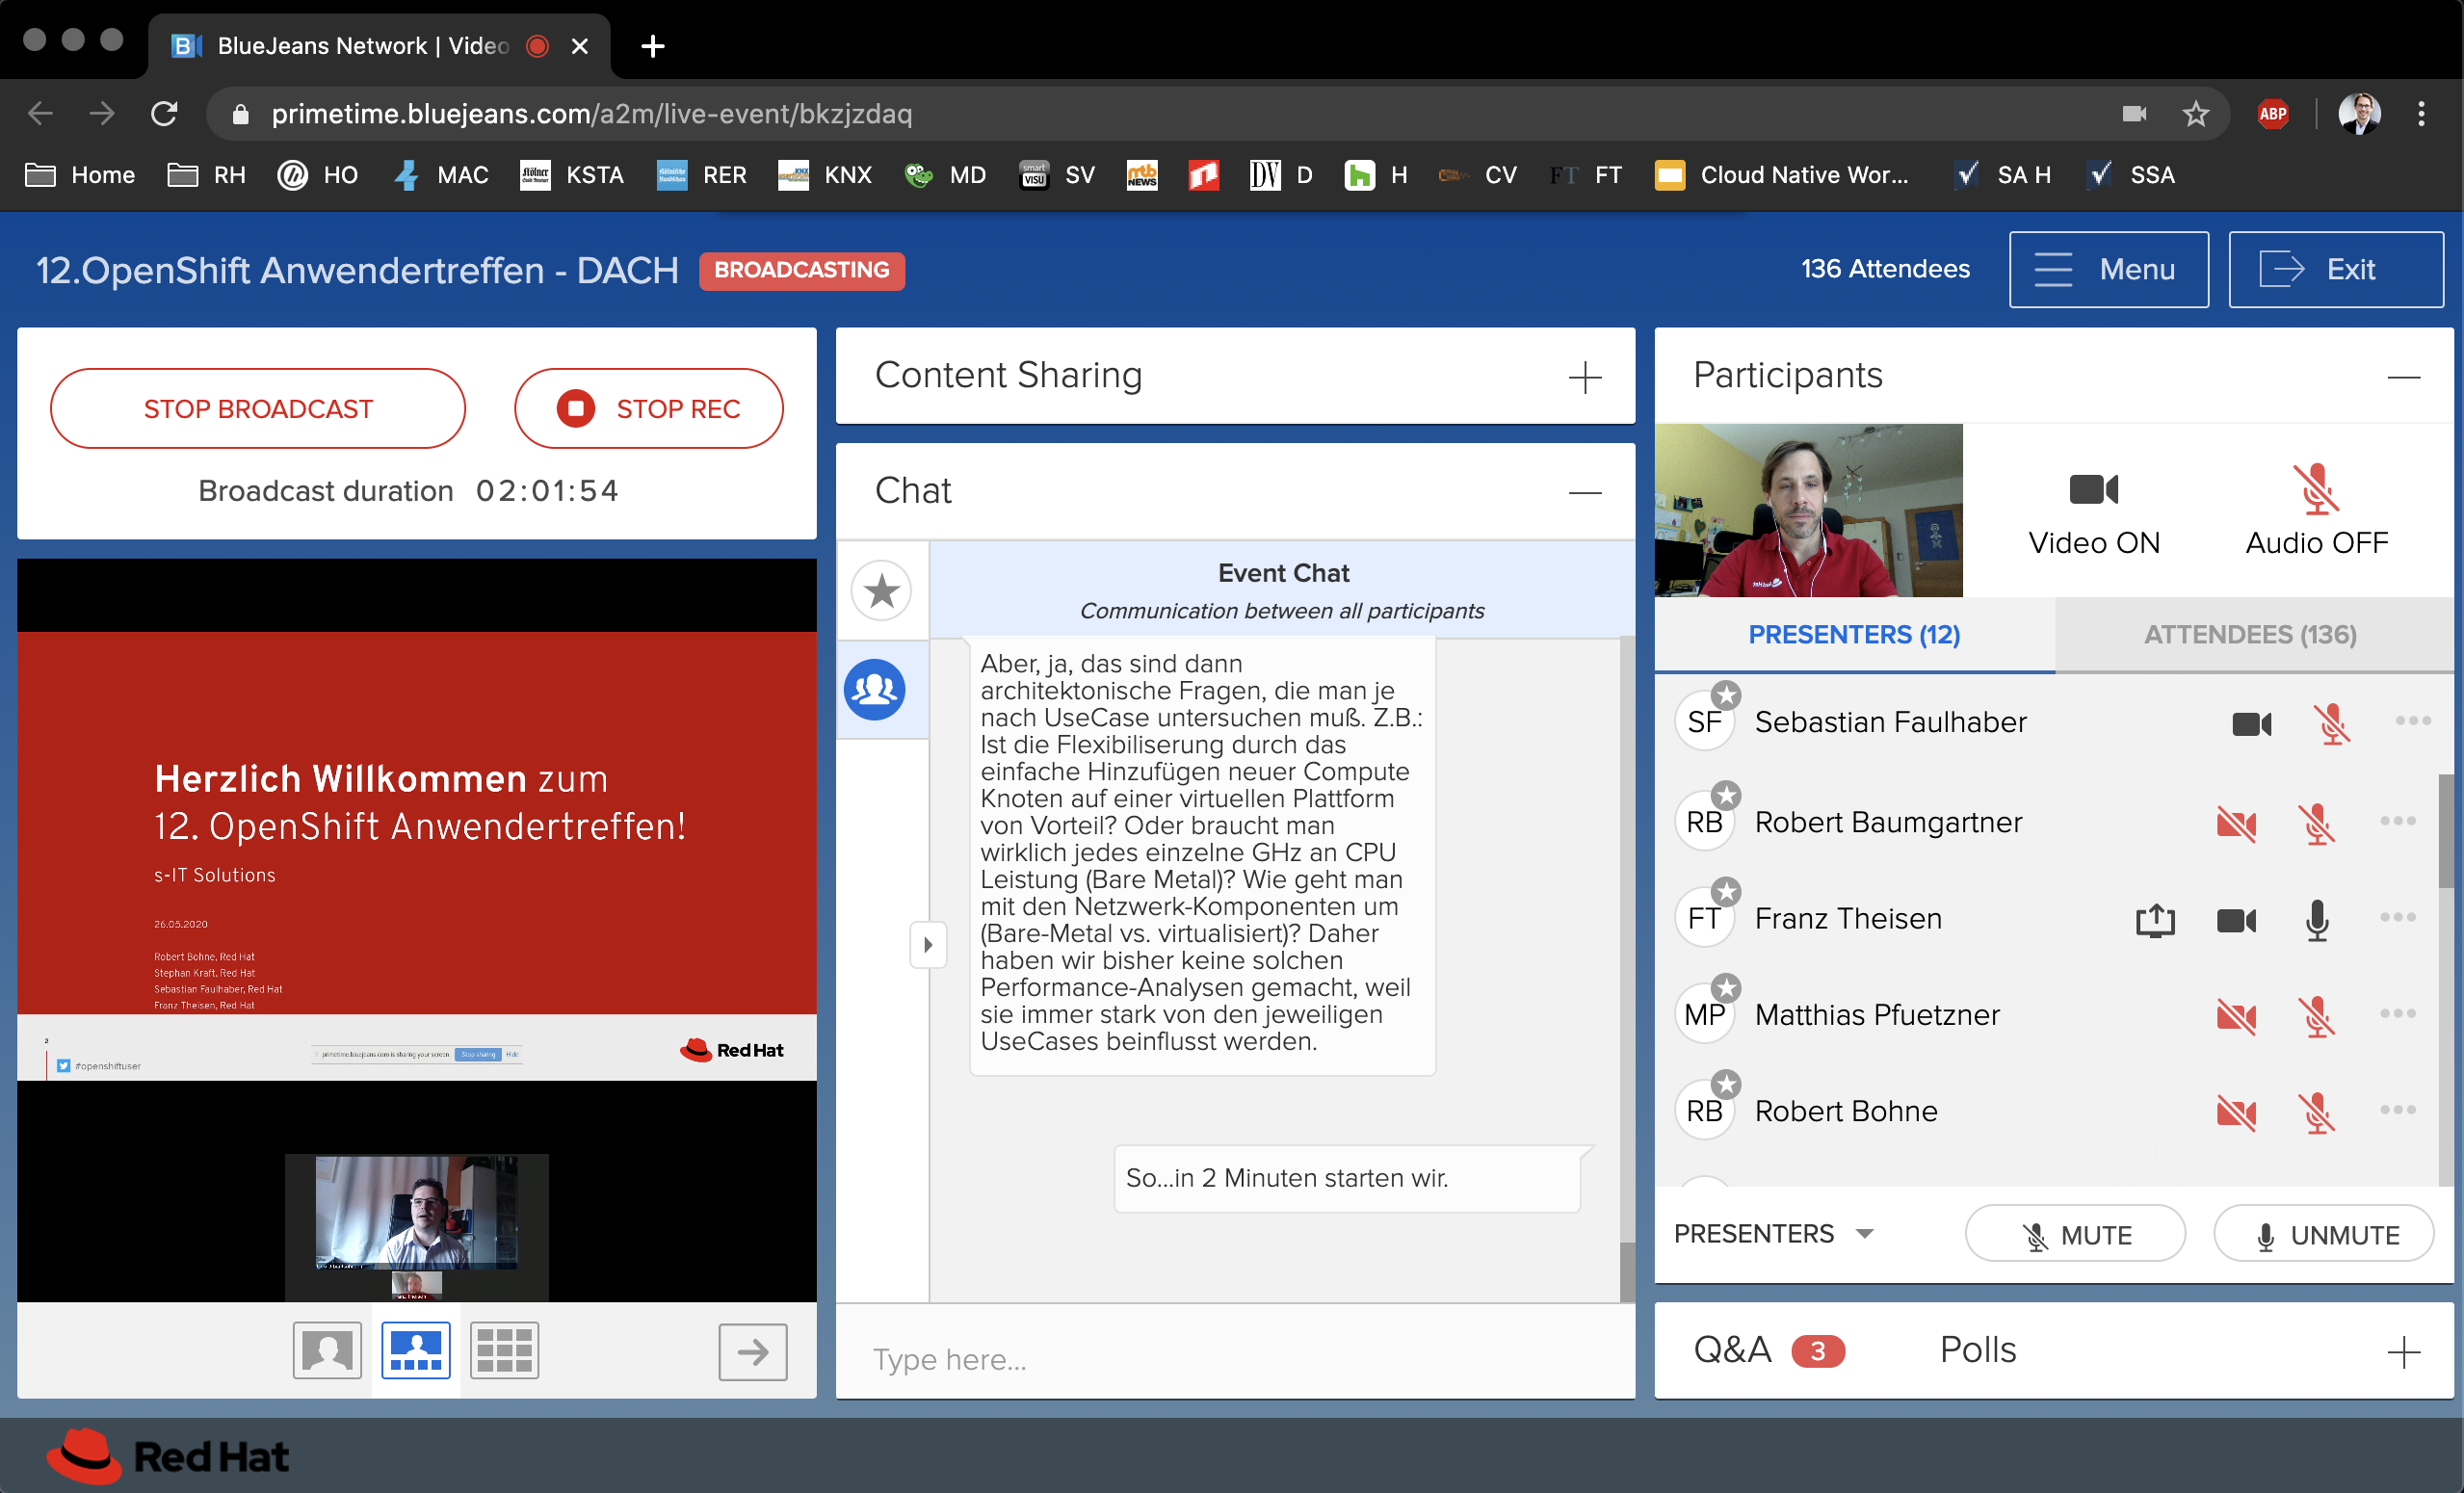Open the Cloud Native Wor... bookmark
This screenshot has width=2464, height=1493.
tap(1780, 175)
